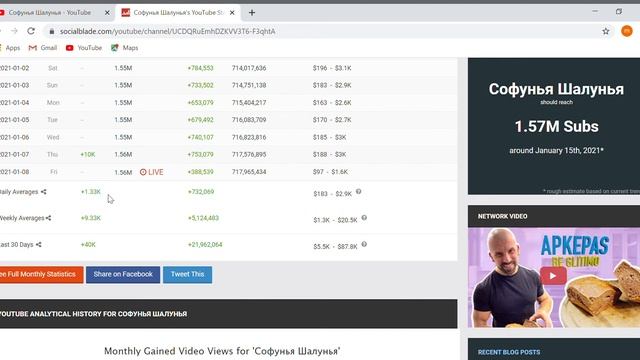Open the Chrome profile avatar
Screen dimensions: 640x360
click(627, 31)
